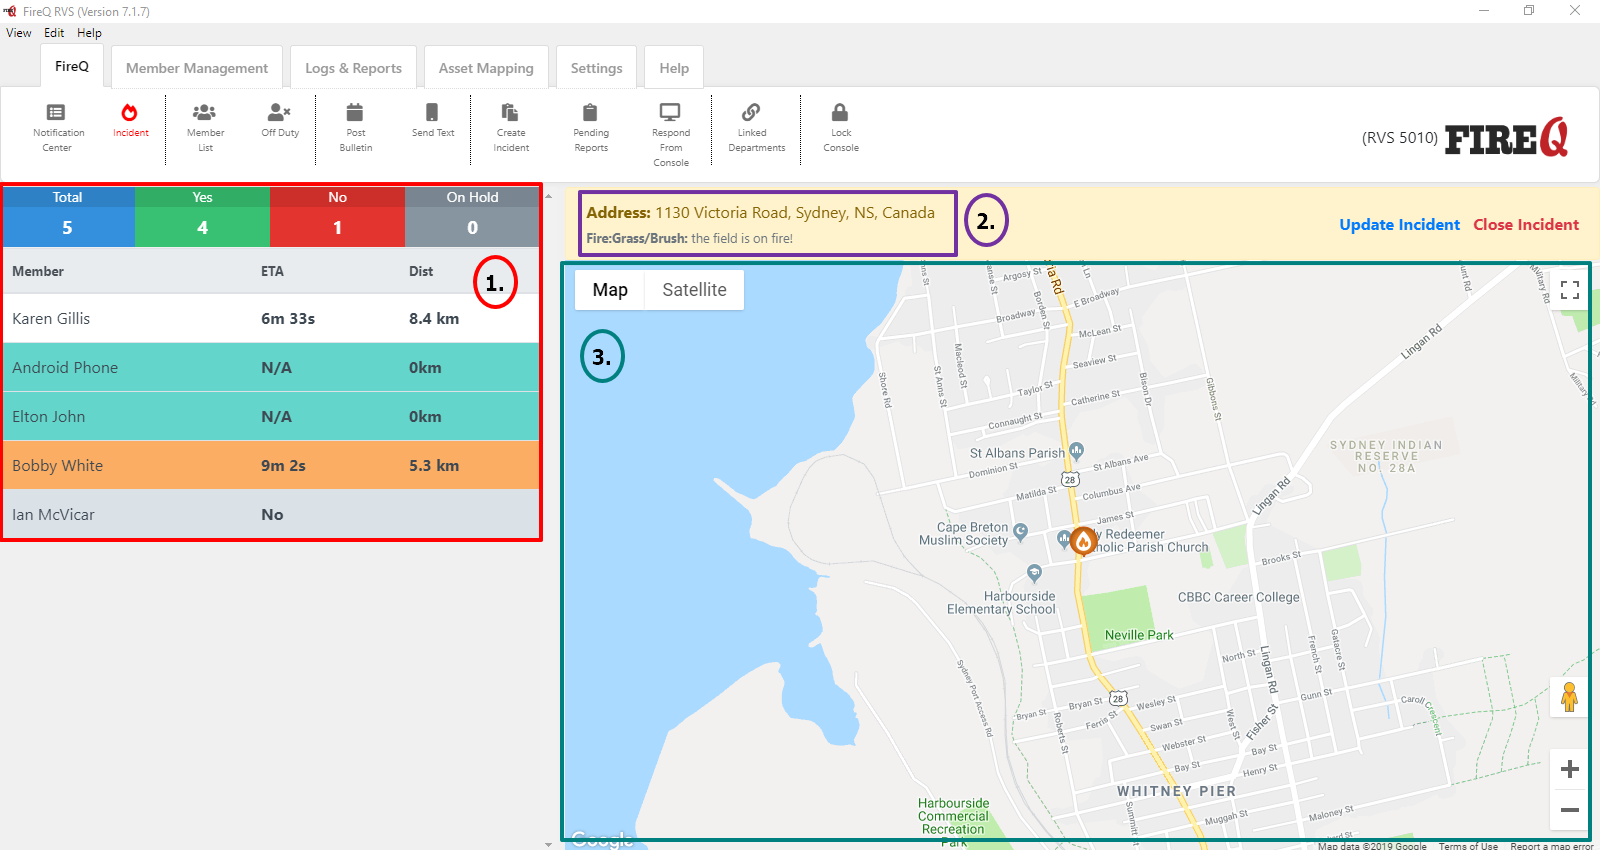
Task: Open the Help menu in menu bar
Action: point(89,33)
